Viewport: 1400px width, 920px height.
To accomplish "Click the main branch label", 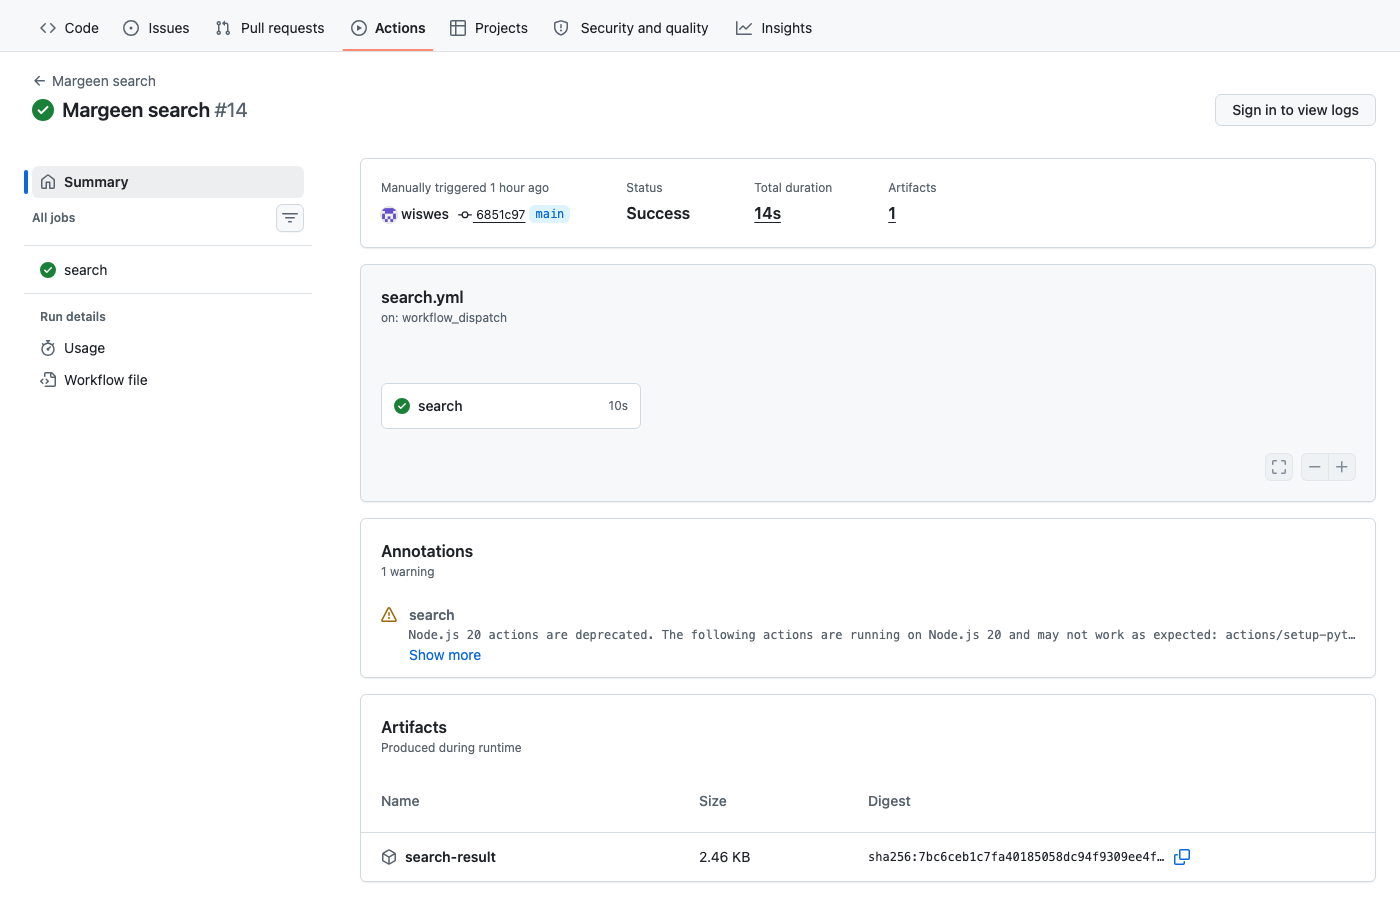I will pyautogui.click(x=549, y=214).
